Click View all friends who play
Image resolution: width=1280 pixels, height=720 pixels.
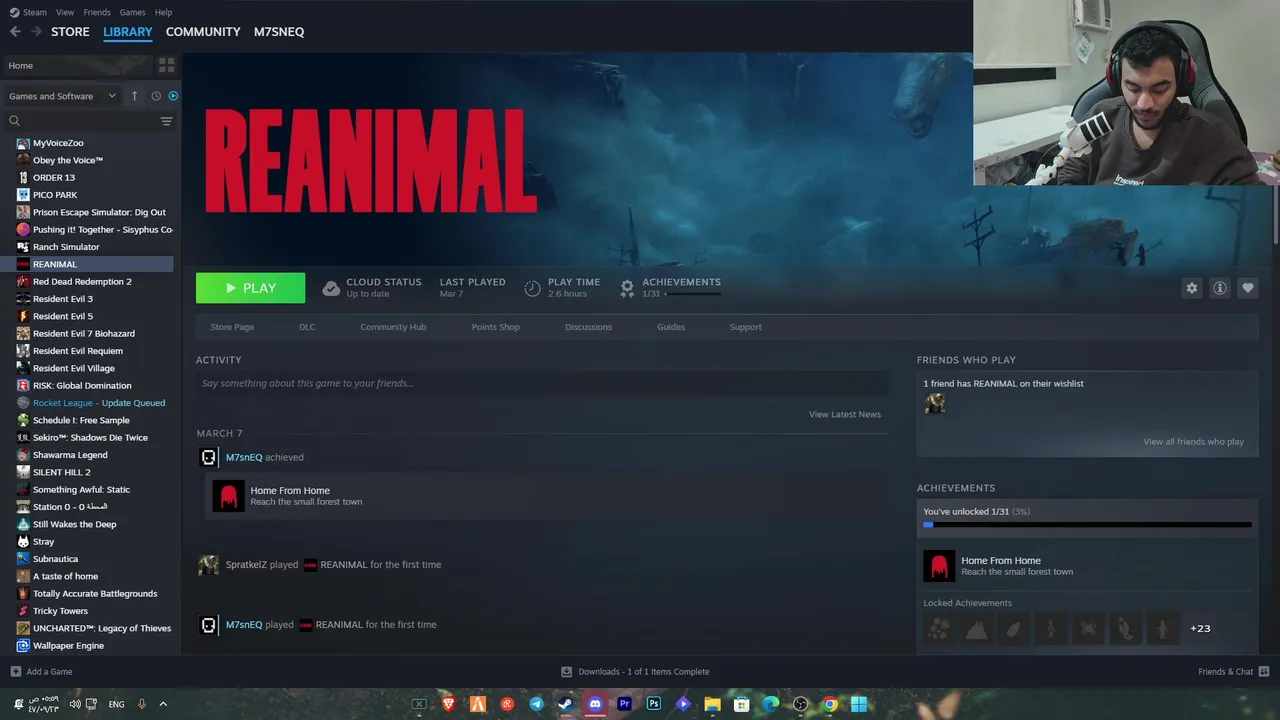[x=1193, y=442]
